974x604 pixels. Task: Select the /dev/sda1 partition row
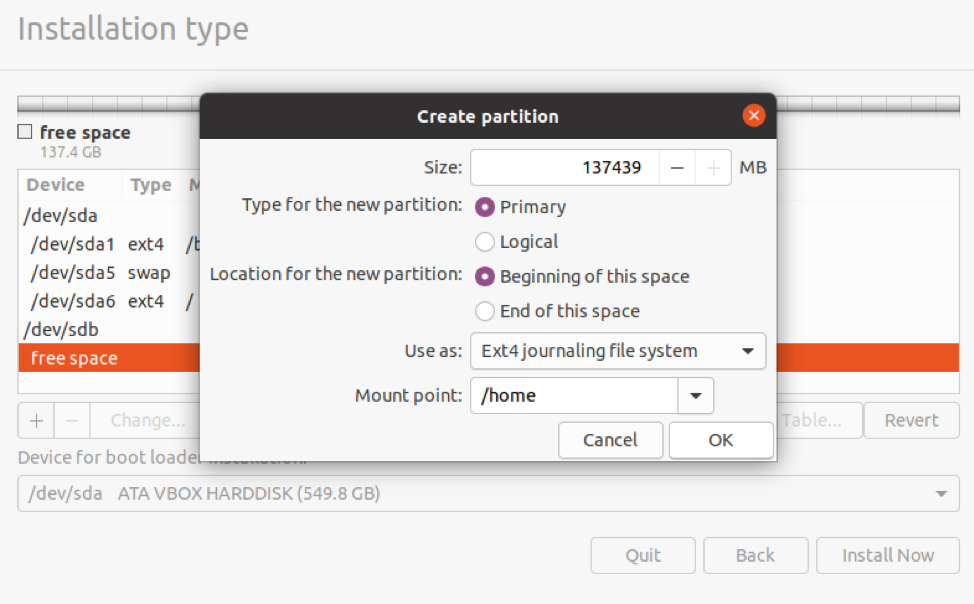[100, 244]
